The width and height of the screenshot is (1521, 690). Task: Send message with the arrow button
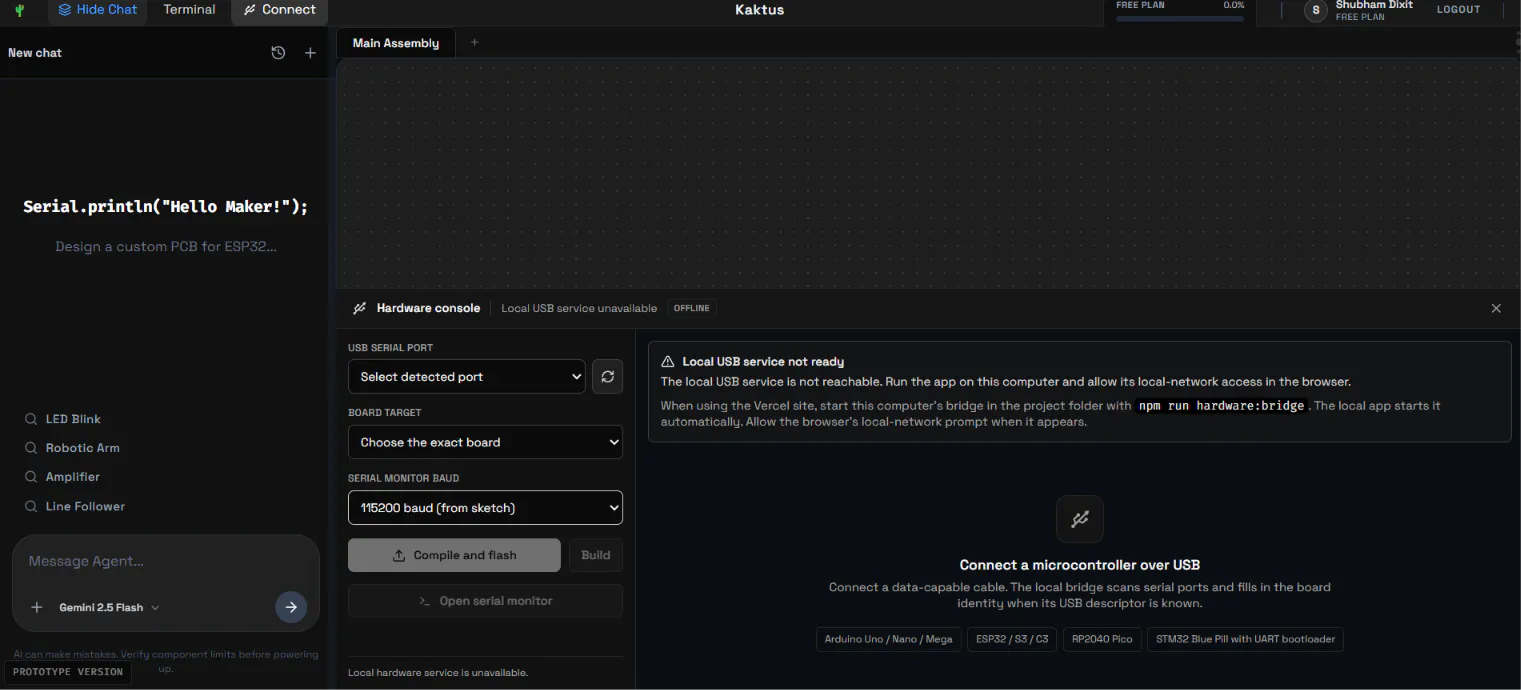click(291, 607)
